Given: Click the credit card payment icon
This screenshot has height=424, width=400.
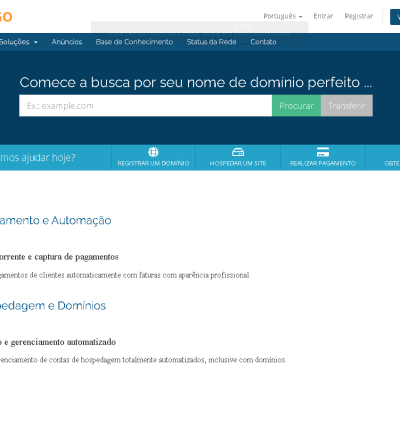Looking at the screenshot, I should coord(323,152).
